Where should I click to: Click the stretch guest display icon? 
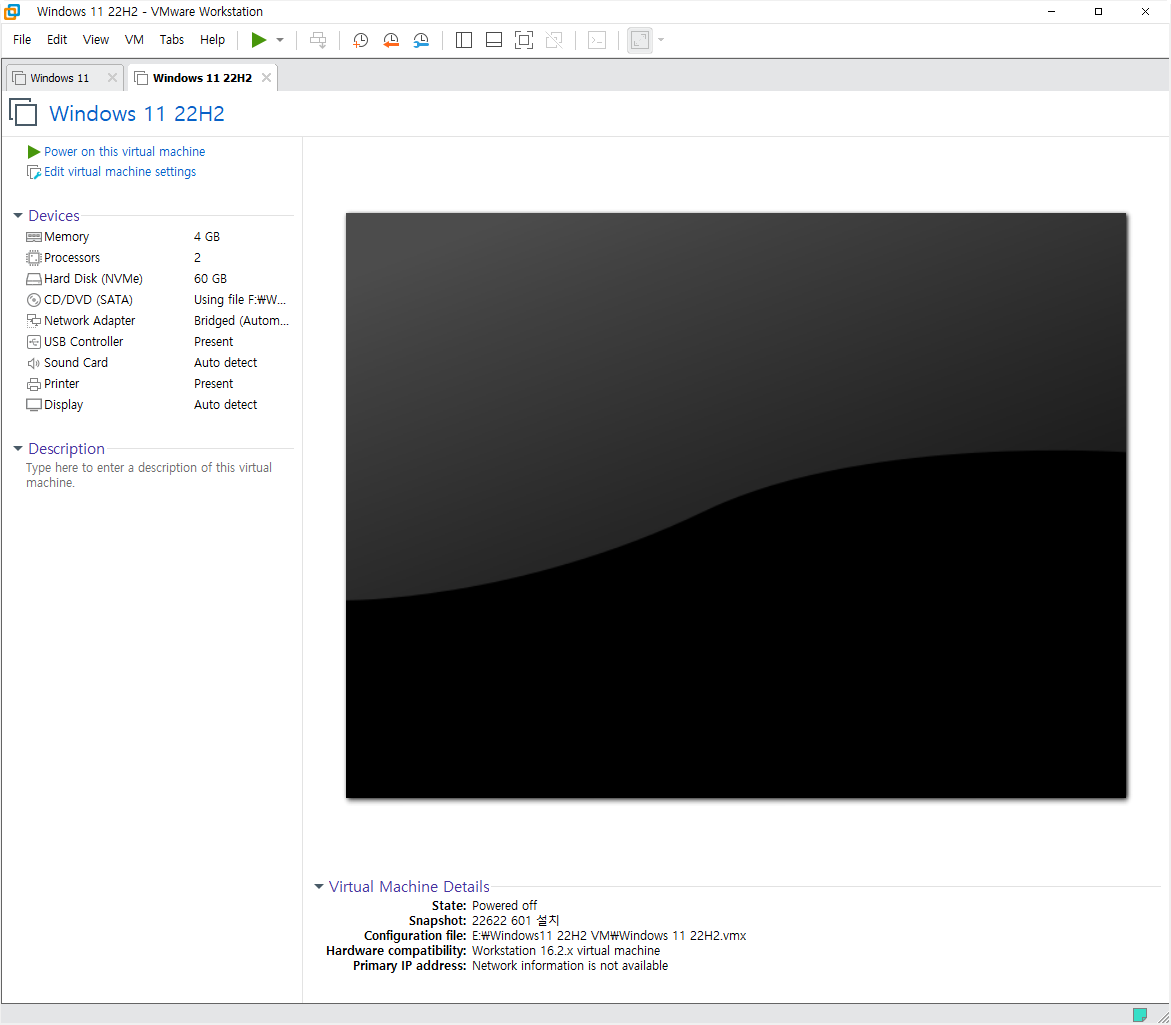tap(640, 40)
